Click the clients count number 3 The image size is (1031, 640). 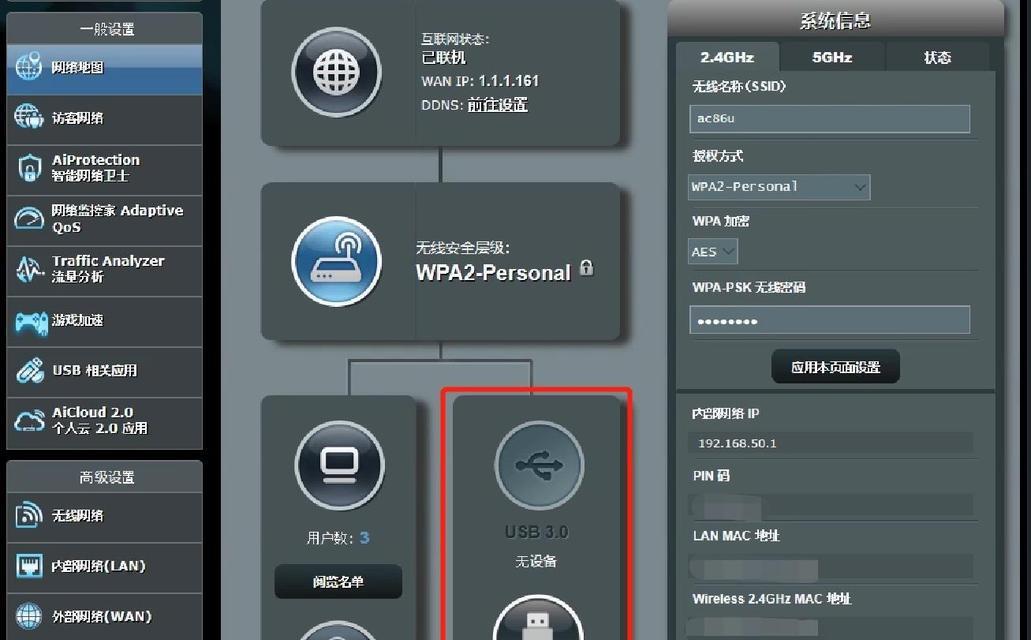(x=364, y=538)
